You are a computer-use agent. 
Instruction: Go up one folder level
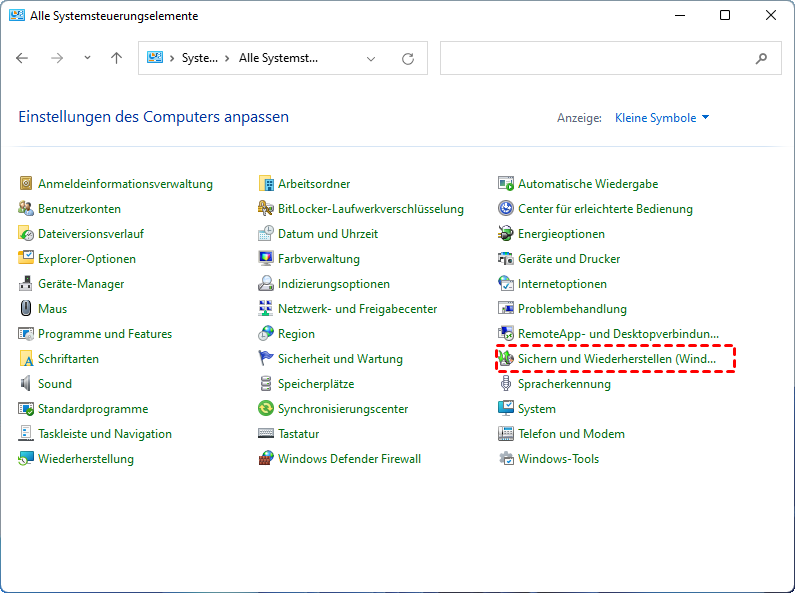(x=116, y=58)
